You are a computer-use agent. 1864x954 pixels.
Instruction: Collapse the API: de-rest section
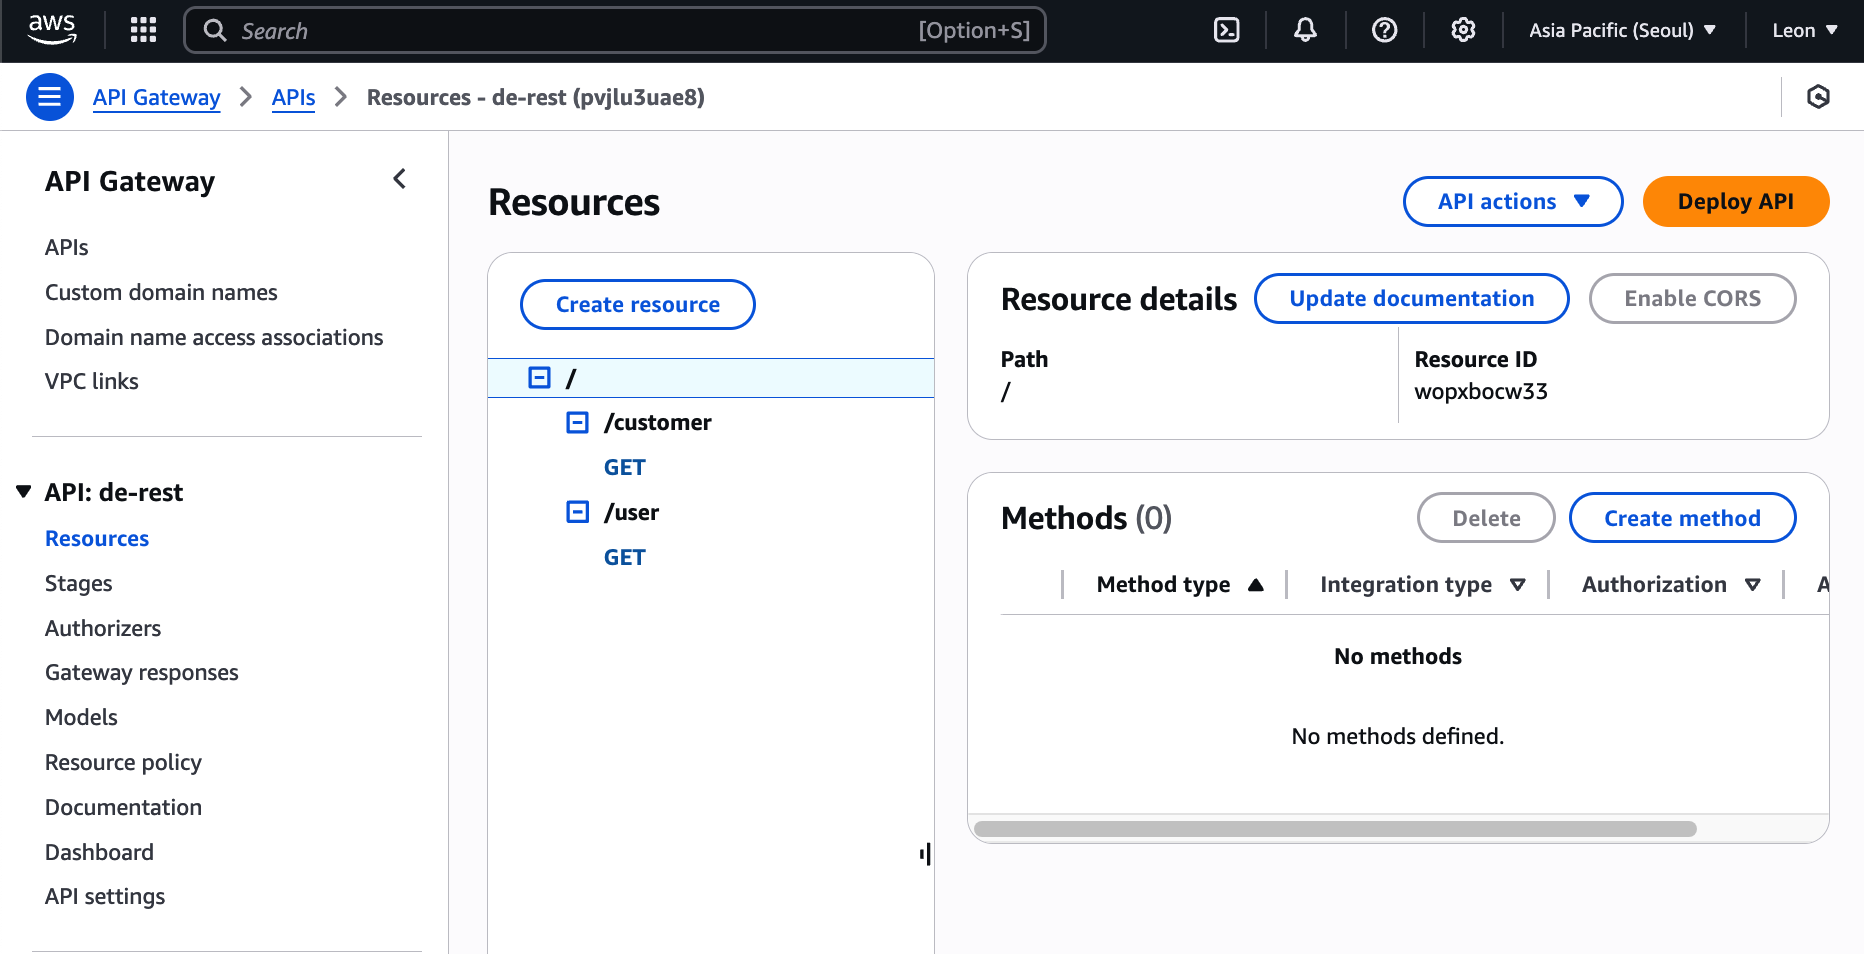click(24, 492)
